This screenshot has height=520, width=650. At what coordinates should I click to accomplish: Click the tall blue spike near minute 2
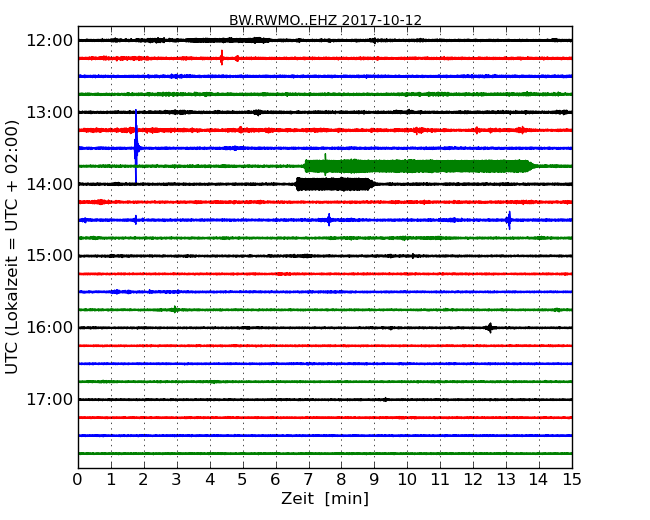(x=136, y=146)
